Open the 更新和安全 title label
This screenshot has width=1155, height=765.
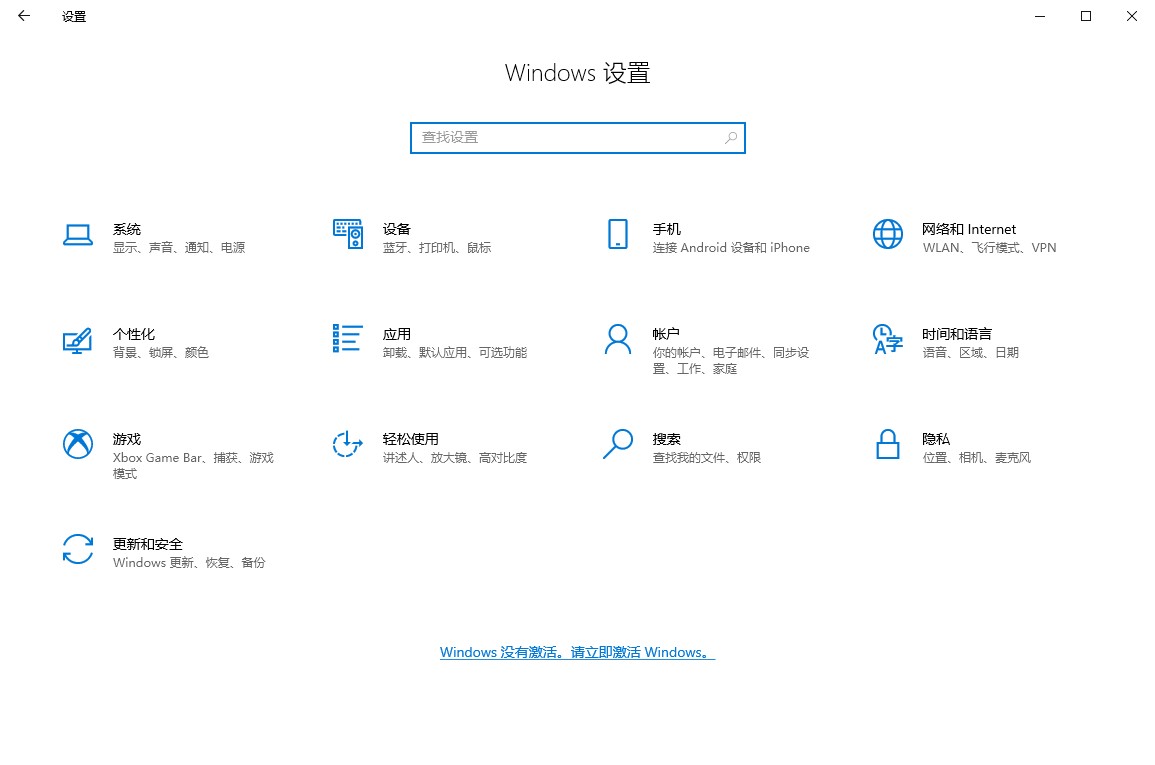click(x=148, y=544)
